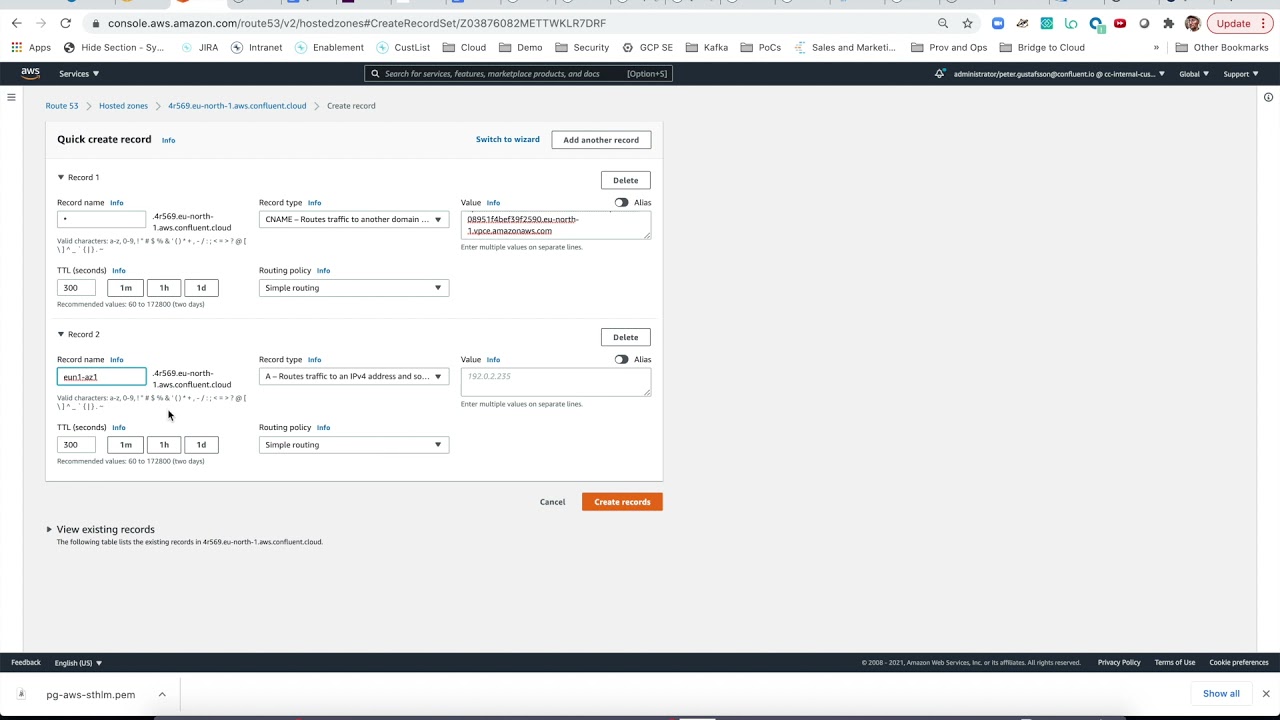Open the info panel icon at right edge
Screen dimensions: 1280x720
(x=1268, y=97)
